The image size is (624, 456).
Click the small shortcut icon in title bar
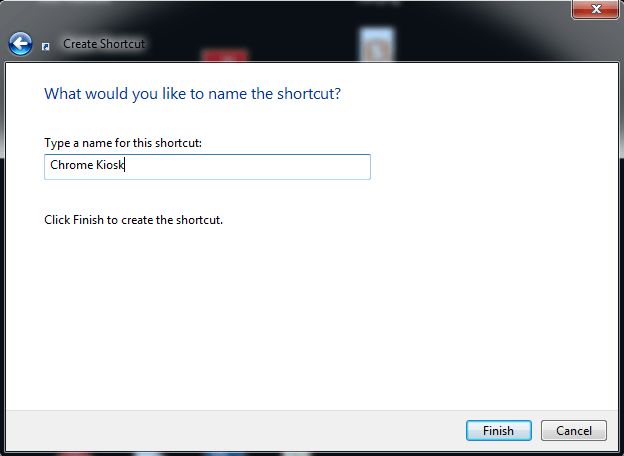tap(46, 45)
